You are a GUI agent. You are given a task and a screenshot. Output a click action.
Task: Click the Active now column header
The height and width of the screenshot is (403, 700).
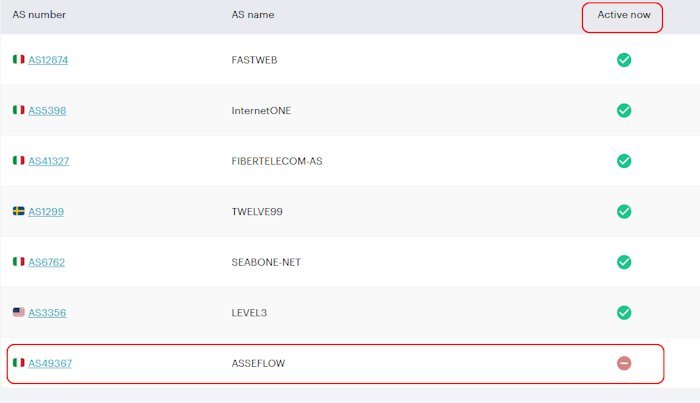[622, 15]
